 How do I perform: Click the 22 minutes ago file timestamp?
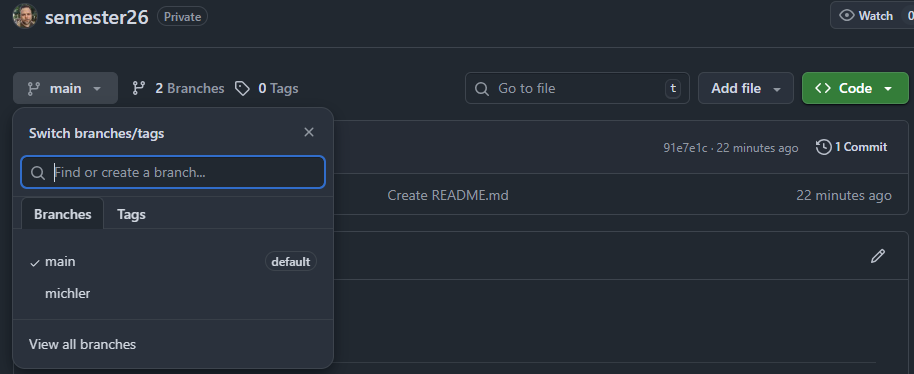click(x=843, y=195)
